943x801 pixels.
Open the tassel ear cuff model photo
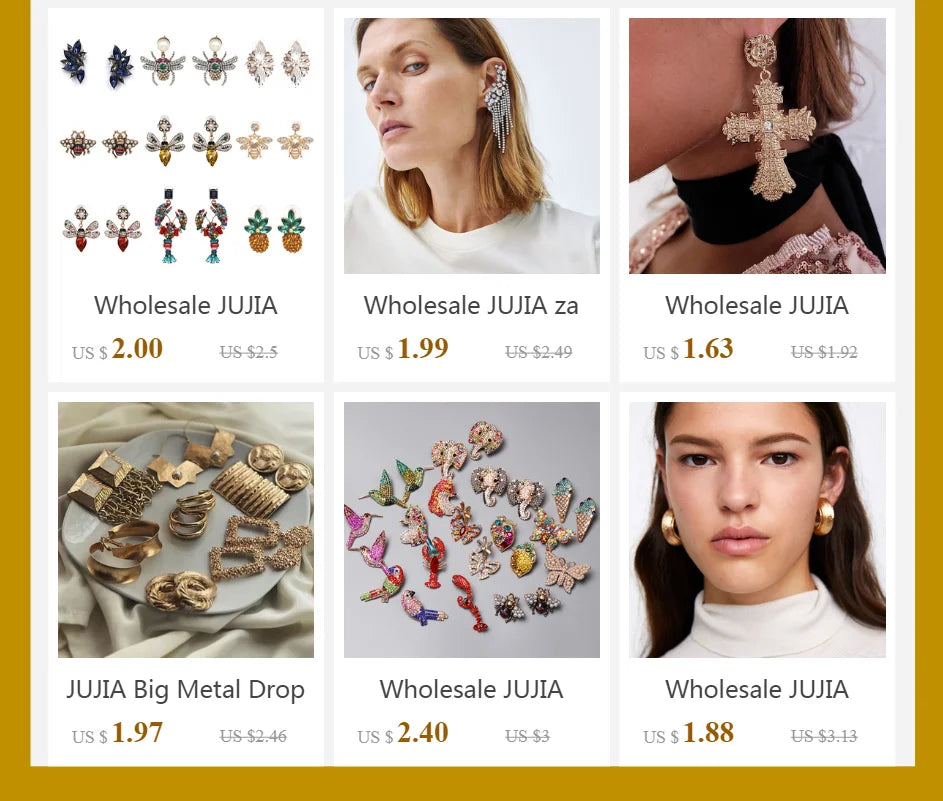click(472, 146)
